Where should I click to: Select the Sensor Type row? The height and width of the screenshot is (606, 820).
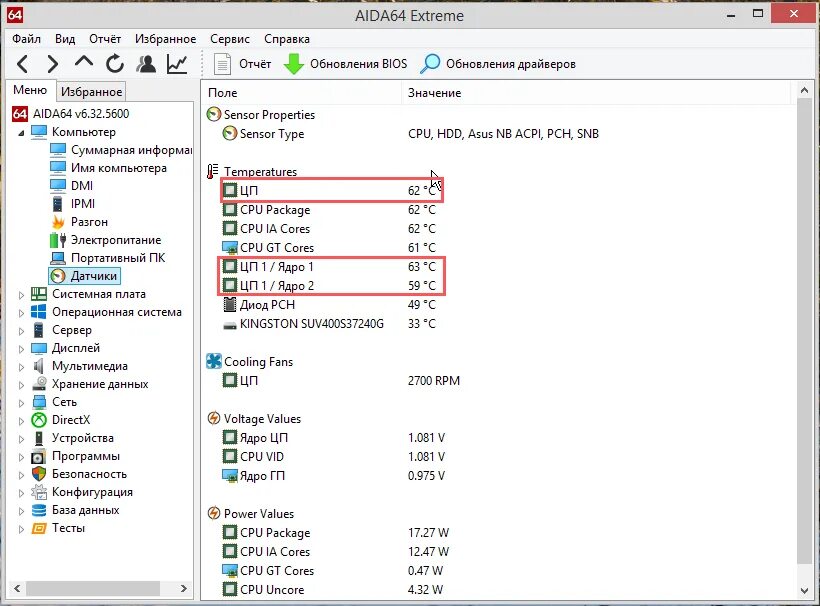(411, 134)
